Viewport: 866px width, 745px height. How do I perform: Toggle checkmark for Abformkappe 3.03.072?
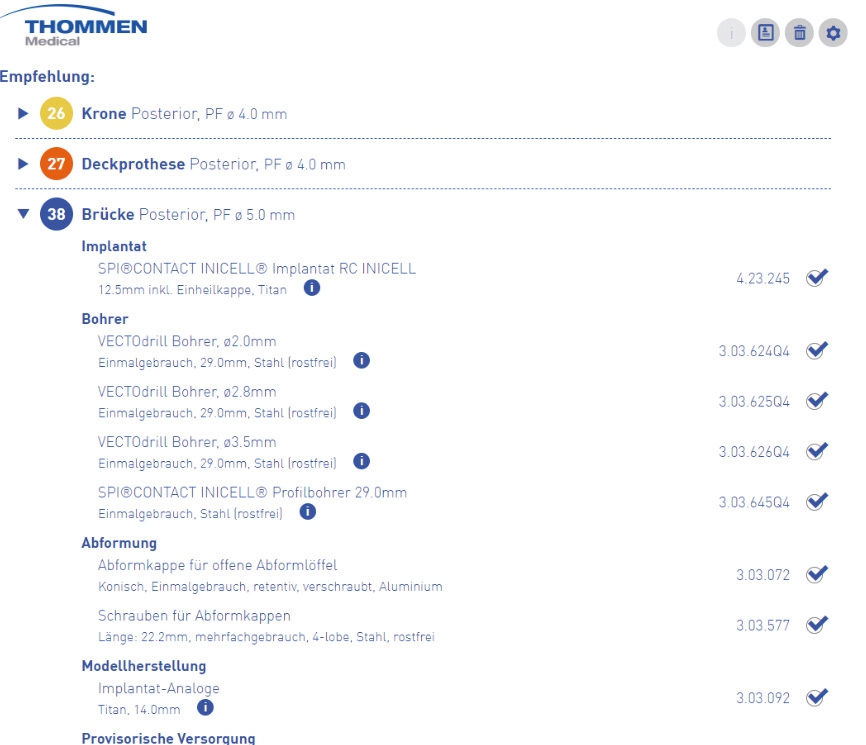817,574
